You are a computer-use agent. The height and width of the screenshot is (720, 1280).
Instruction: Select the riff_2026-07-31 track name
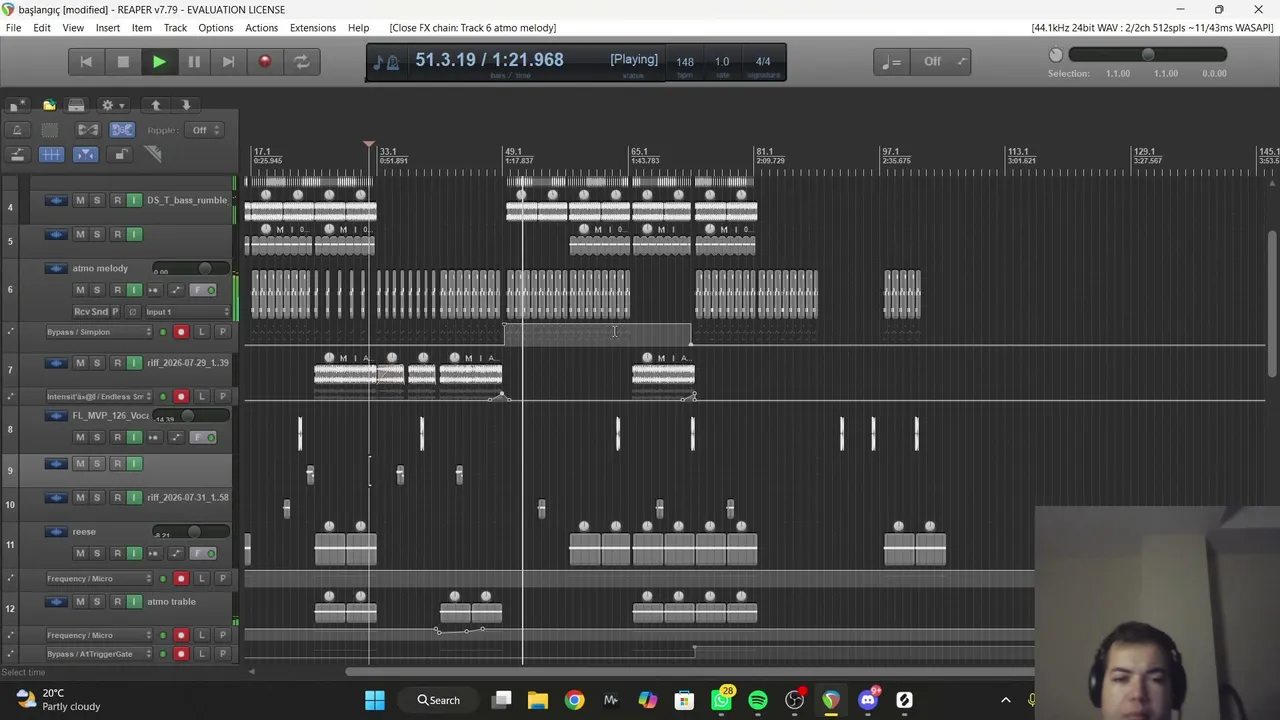[x=188, y=497]
